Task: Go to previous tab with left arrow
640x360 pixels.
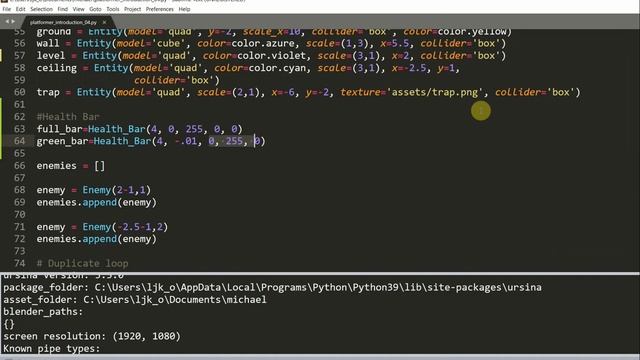Action: 7,22
